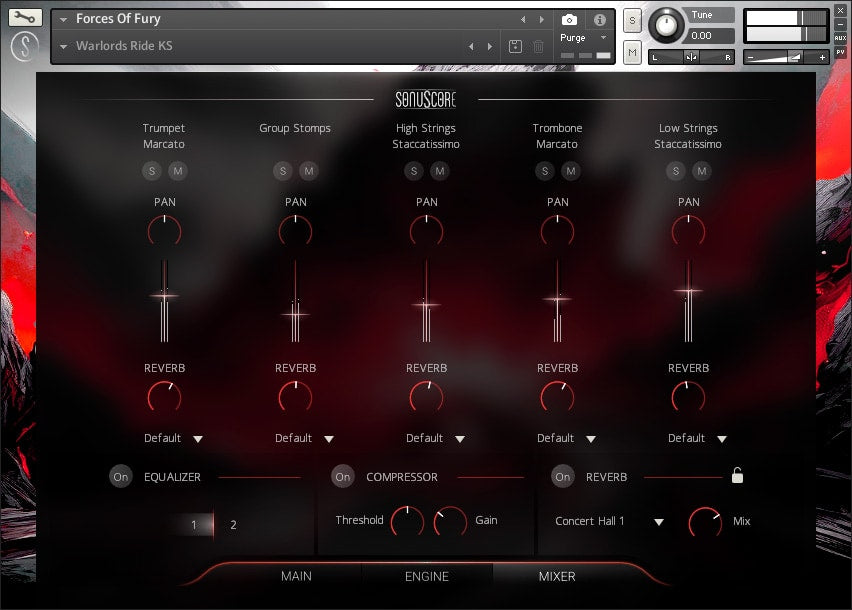The image size is (852, 610).
Task: Select Equalizer band 1
Action: click(193, 525)
